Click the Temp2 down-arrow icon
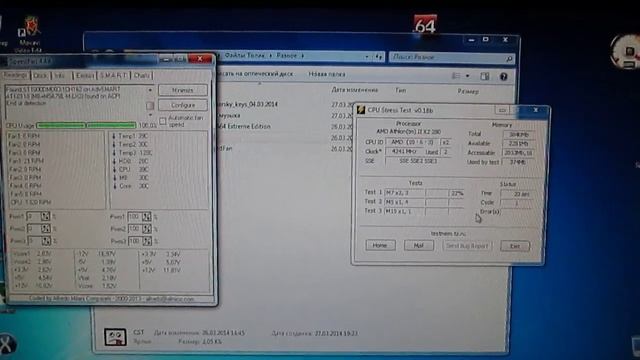640x360 pixels. click(x=114, y=144)
